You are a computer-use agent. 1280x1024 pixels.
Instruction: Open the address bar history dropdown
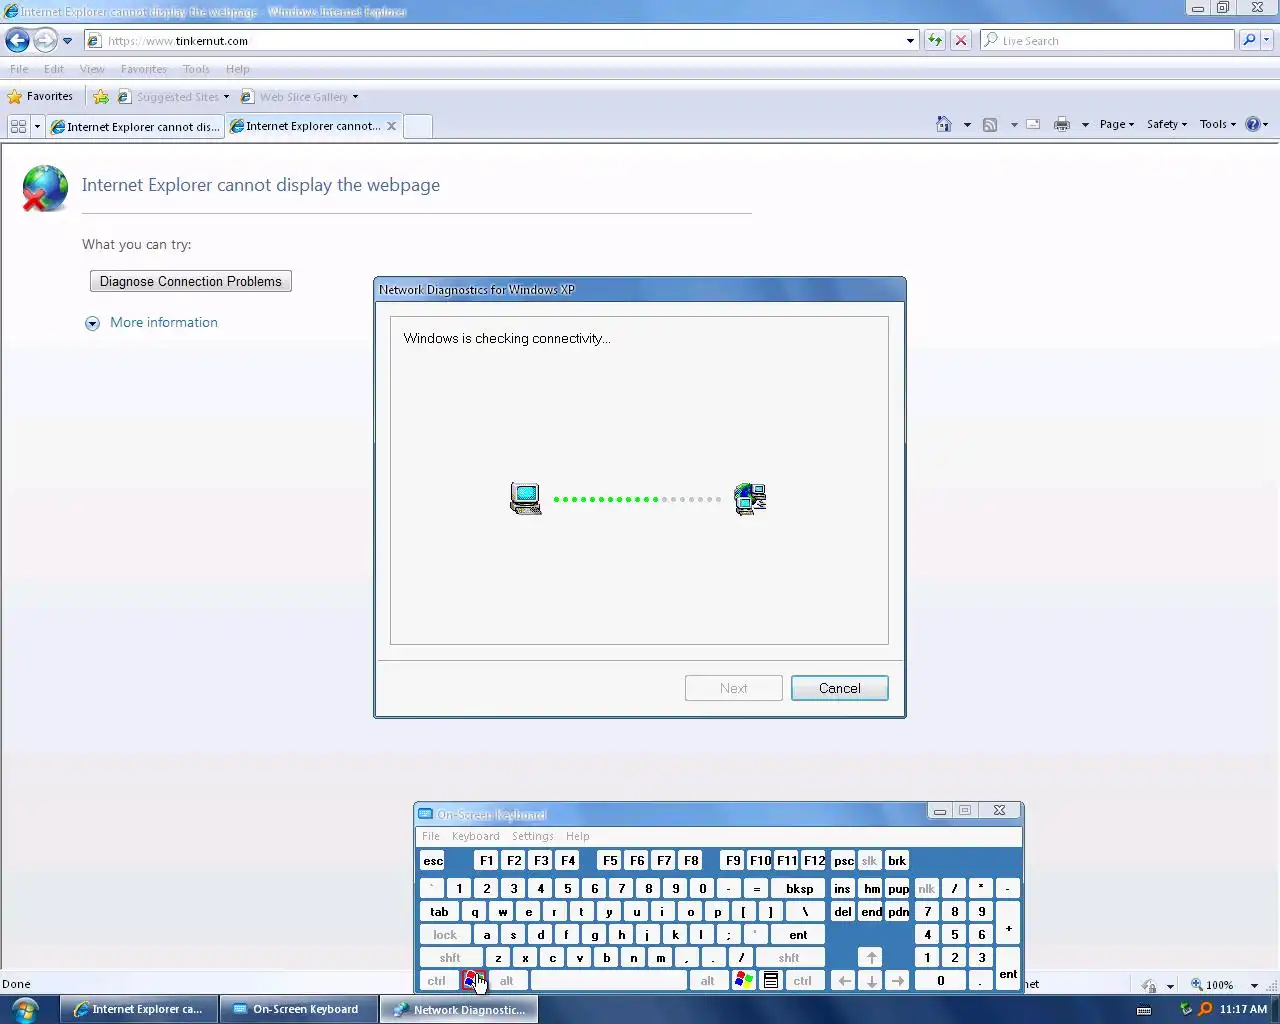(910, 41)
